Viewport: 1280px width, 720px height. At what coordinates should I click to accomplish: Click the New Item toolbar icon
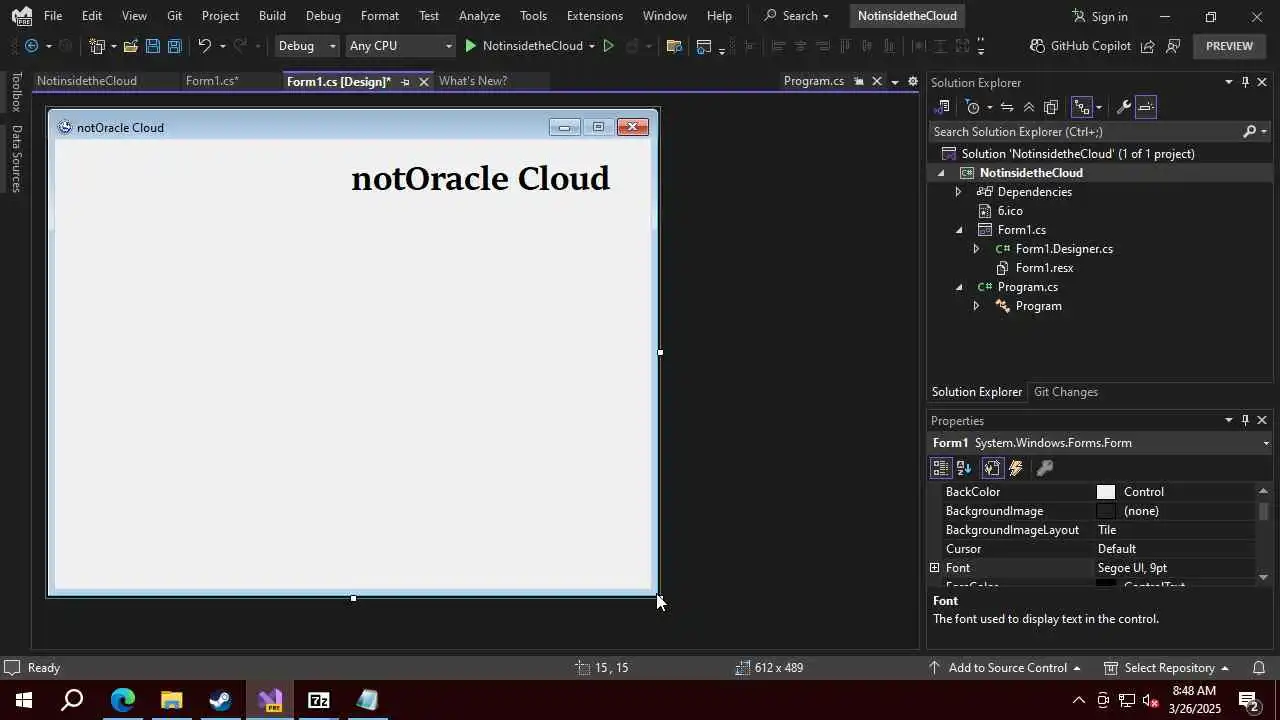97,46
